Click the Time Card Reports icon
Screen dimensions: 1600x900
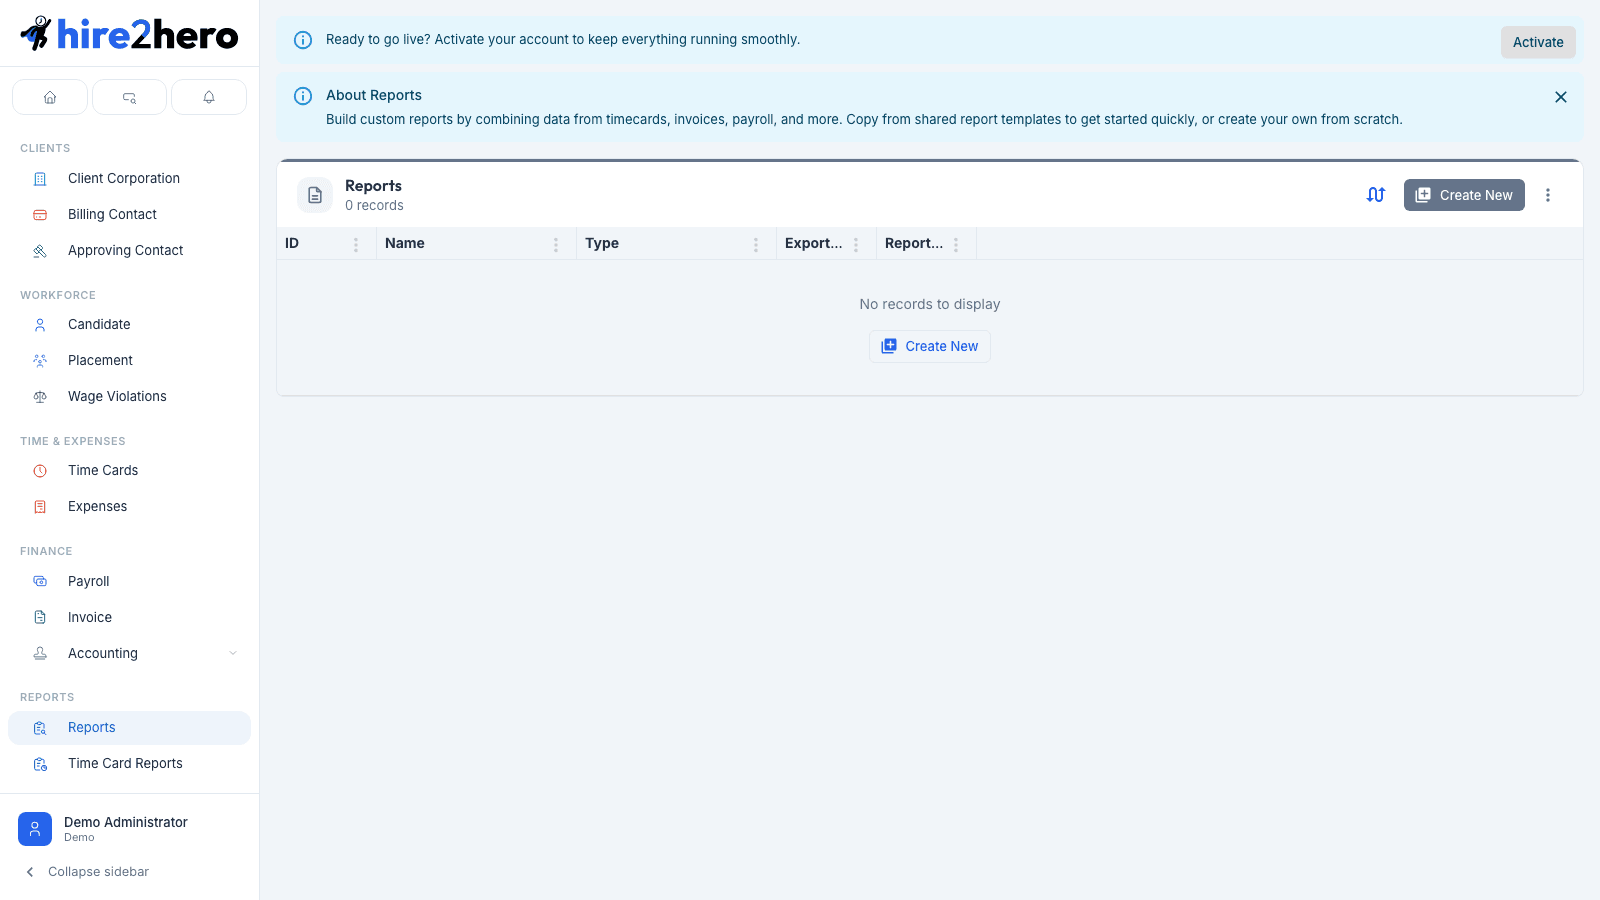click(40, 764)
